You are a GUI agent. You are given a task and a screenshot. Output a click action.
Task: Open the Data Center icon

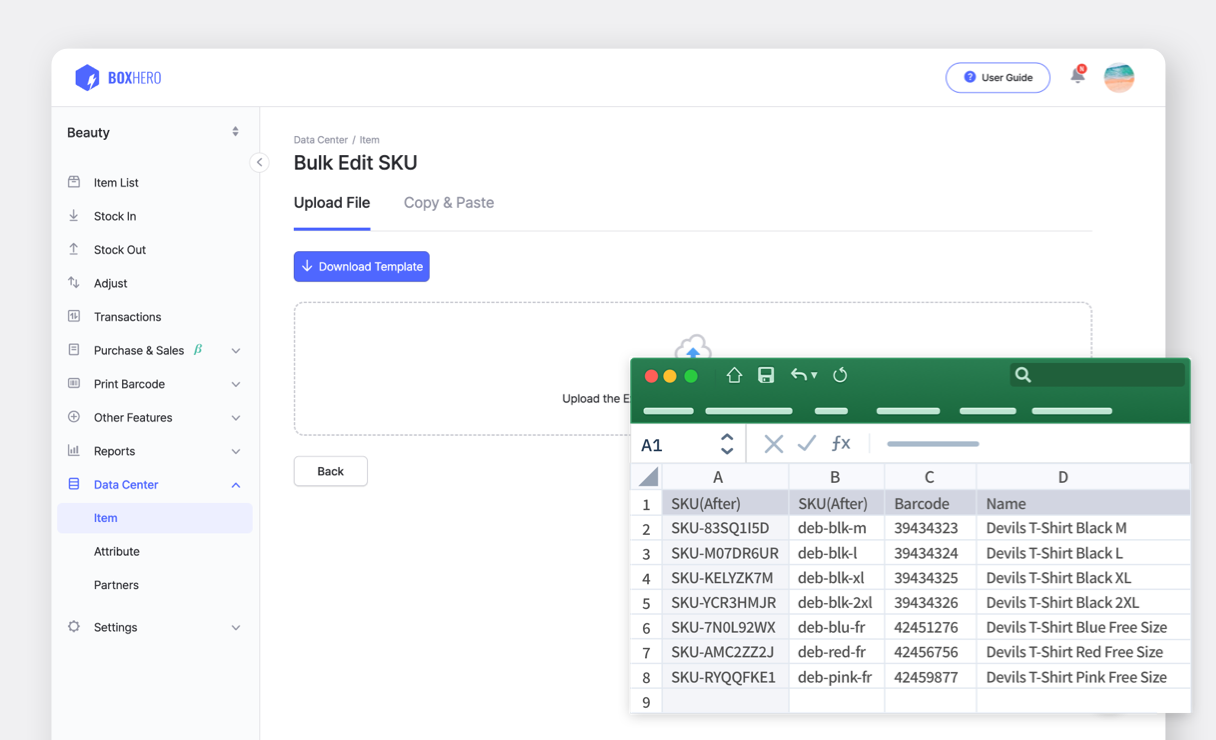tap(75, 484)
